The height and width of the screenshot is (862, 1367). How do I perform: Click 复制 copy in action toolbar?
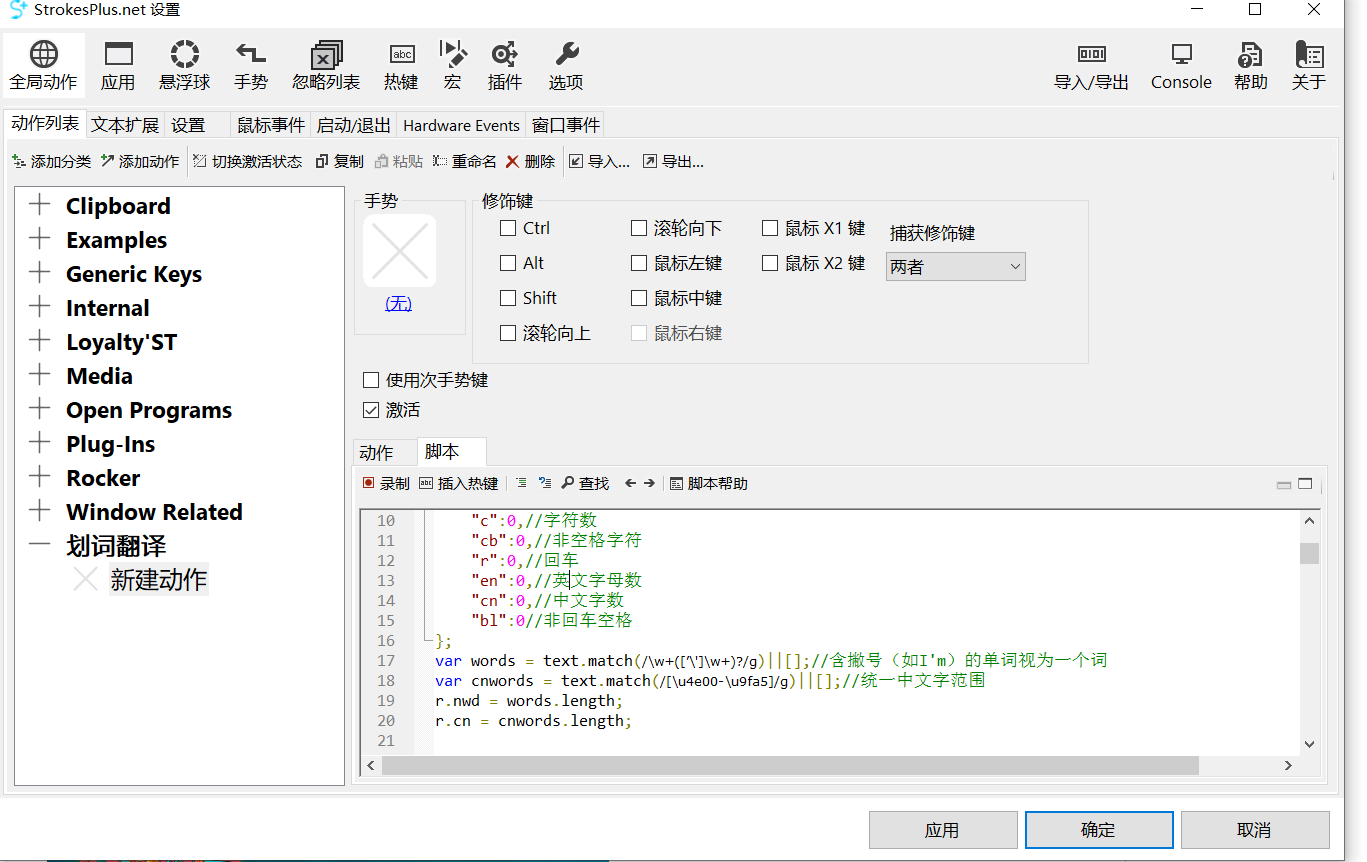pyautogui.click(x=339, y=161)
